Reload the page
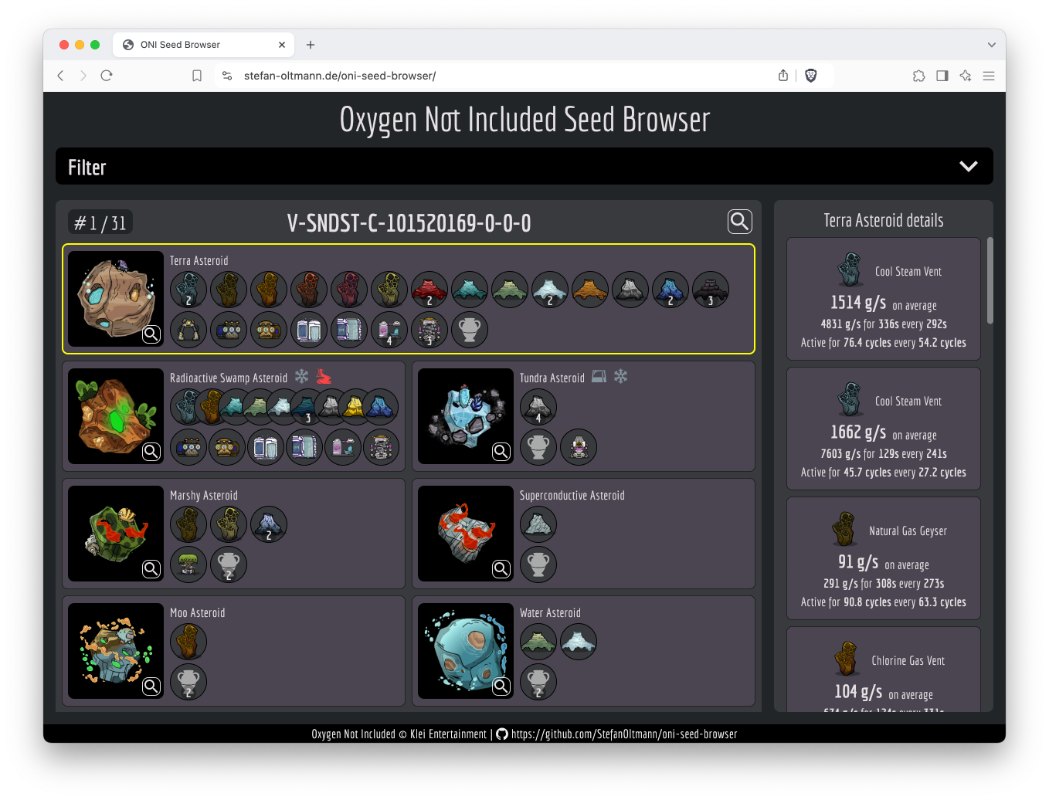Image resolution: width=1049 pixels, height=800 pixels. tap(106, 76)
